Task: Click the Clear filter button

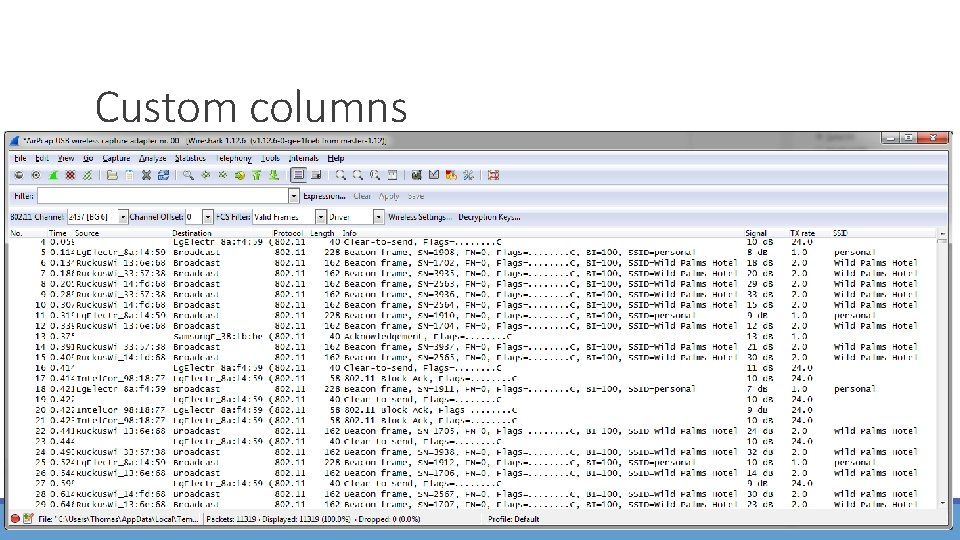Action: tap(362, 196)
